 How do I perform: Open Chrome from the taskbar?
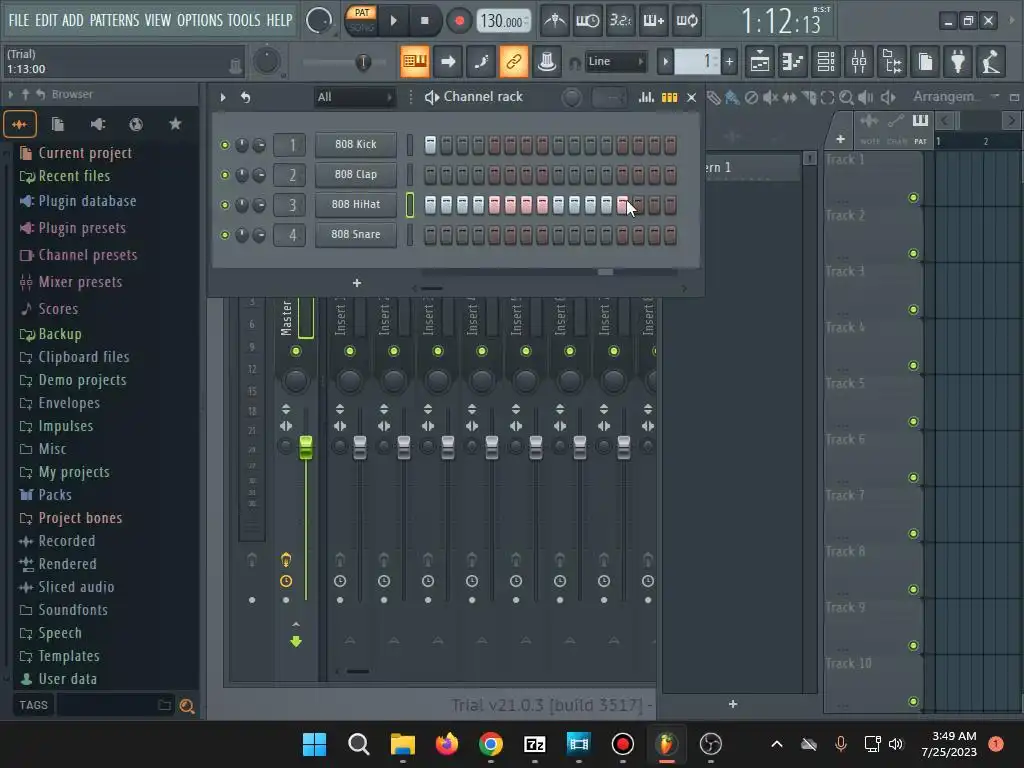(490, 744)
